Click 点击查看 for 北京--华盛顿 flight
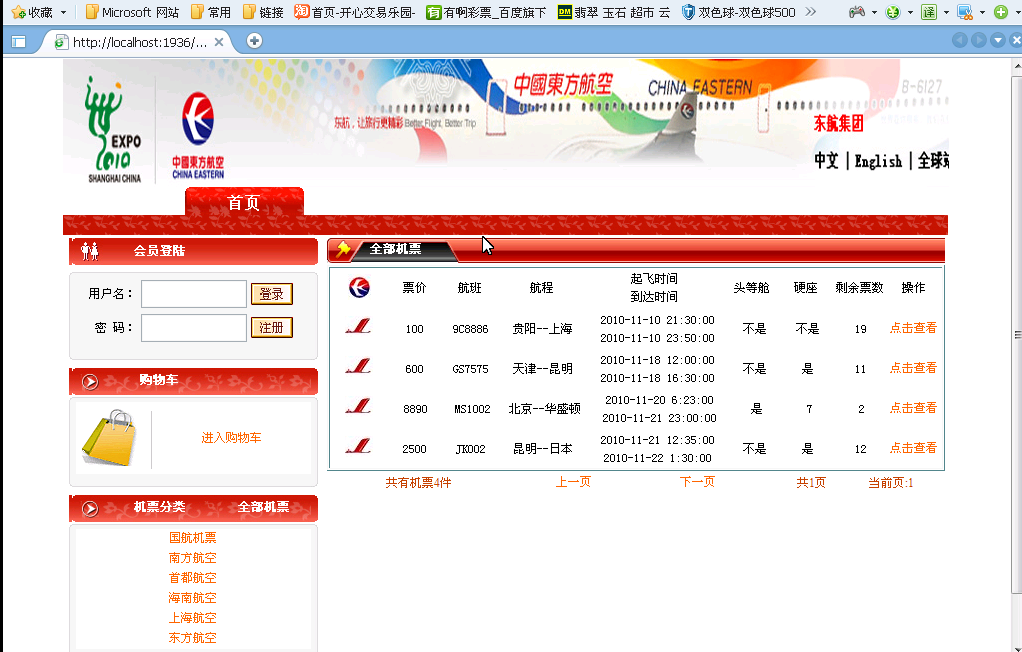1022x652 pixels. click(x=913, y=408)
